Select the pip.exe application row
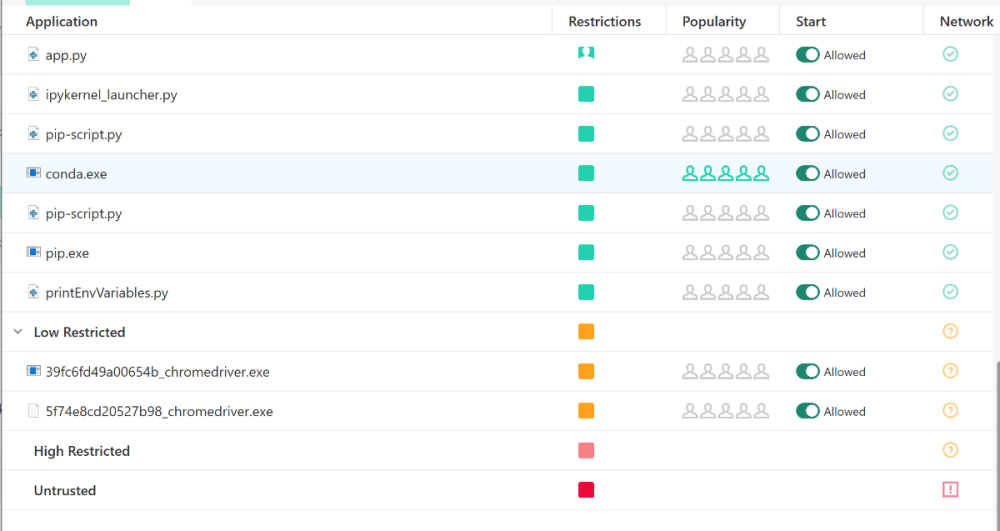Image resolution: width=1000 pixels, height=531 pixels. pos(67,253)
